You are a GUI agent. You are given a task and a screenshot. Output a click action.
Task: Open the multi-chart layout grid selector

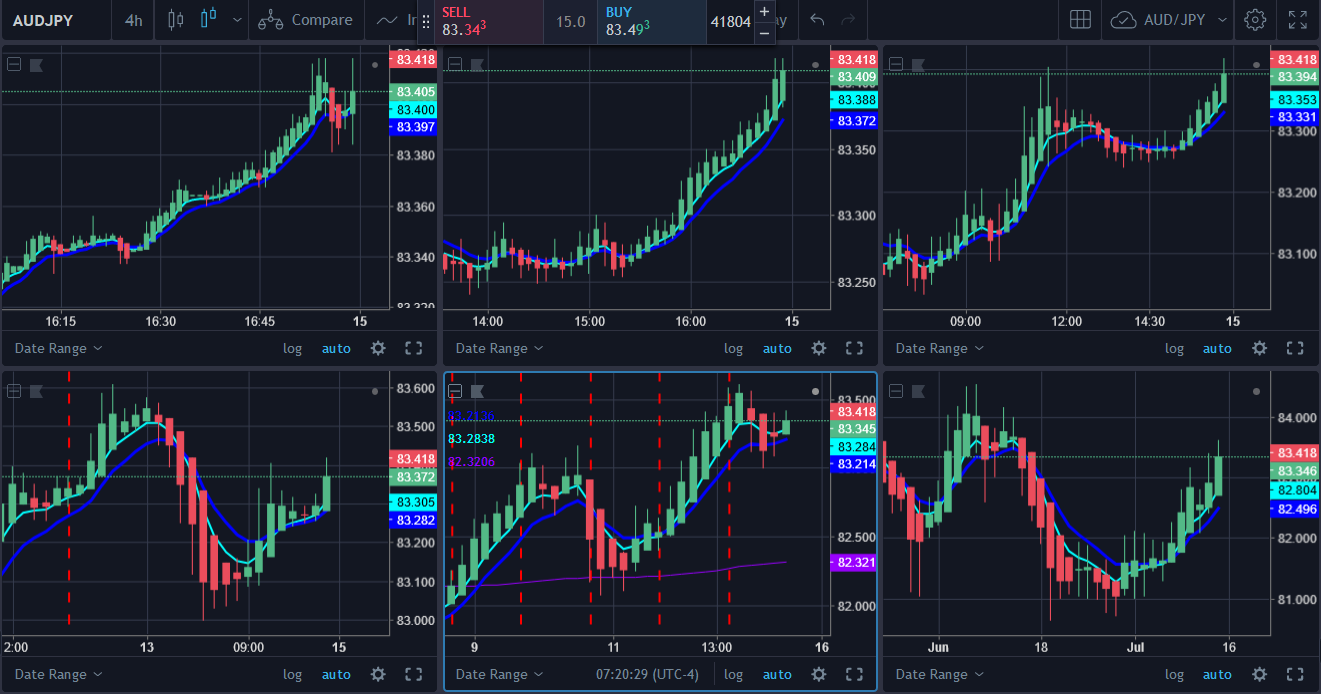1080,20
